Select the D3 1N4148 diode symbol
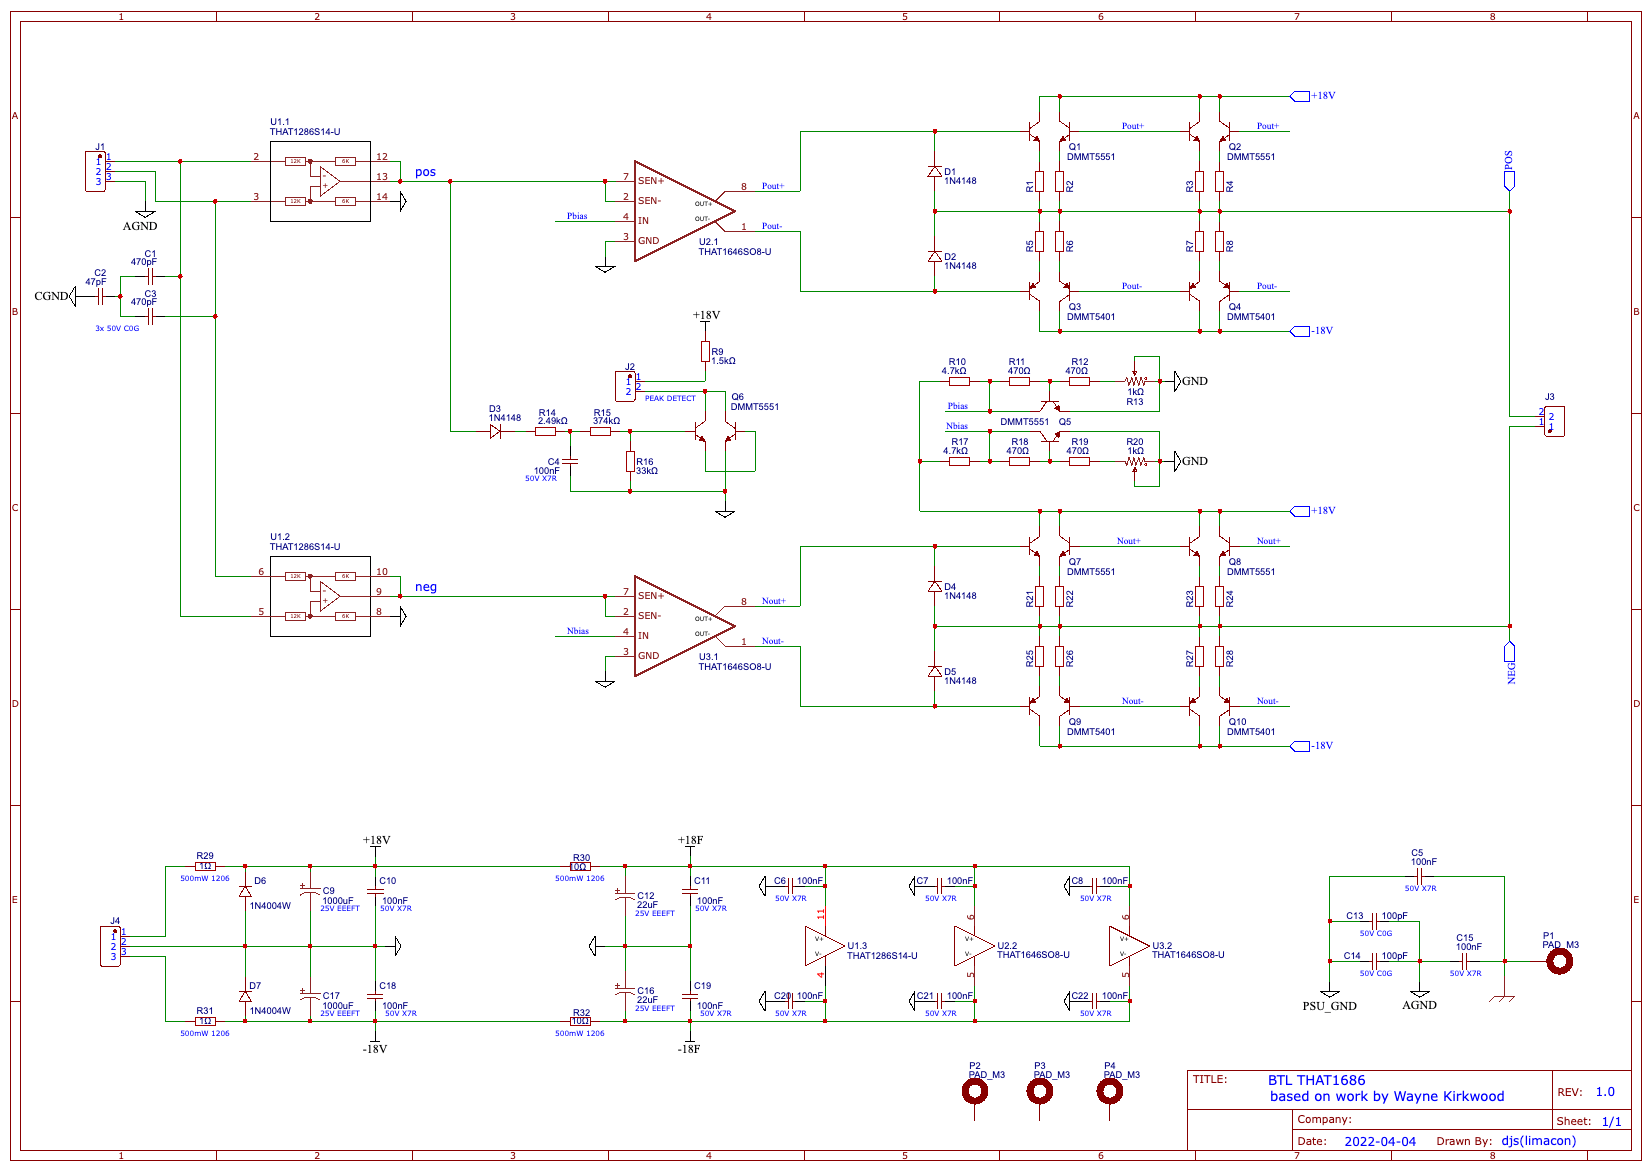 (x=495, y=431)
